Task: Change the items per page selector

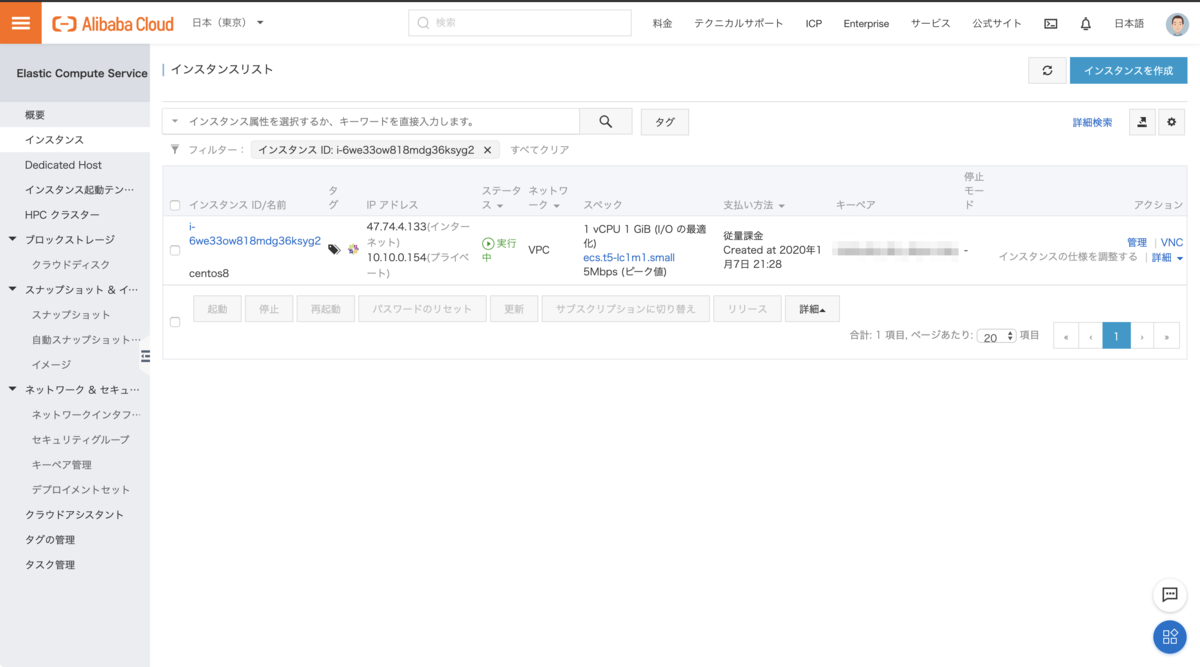Action: (997, 337)
